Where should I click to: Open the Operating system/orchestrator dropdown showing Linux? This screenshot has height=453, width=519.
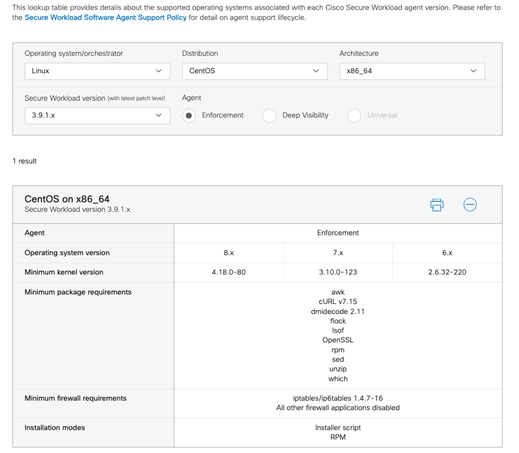coord(97,71)
